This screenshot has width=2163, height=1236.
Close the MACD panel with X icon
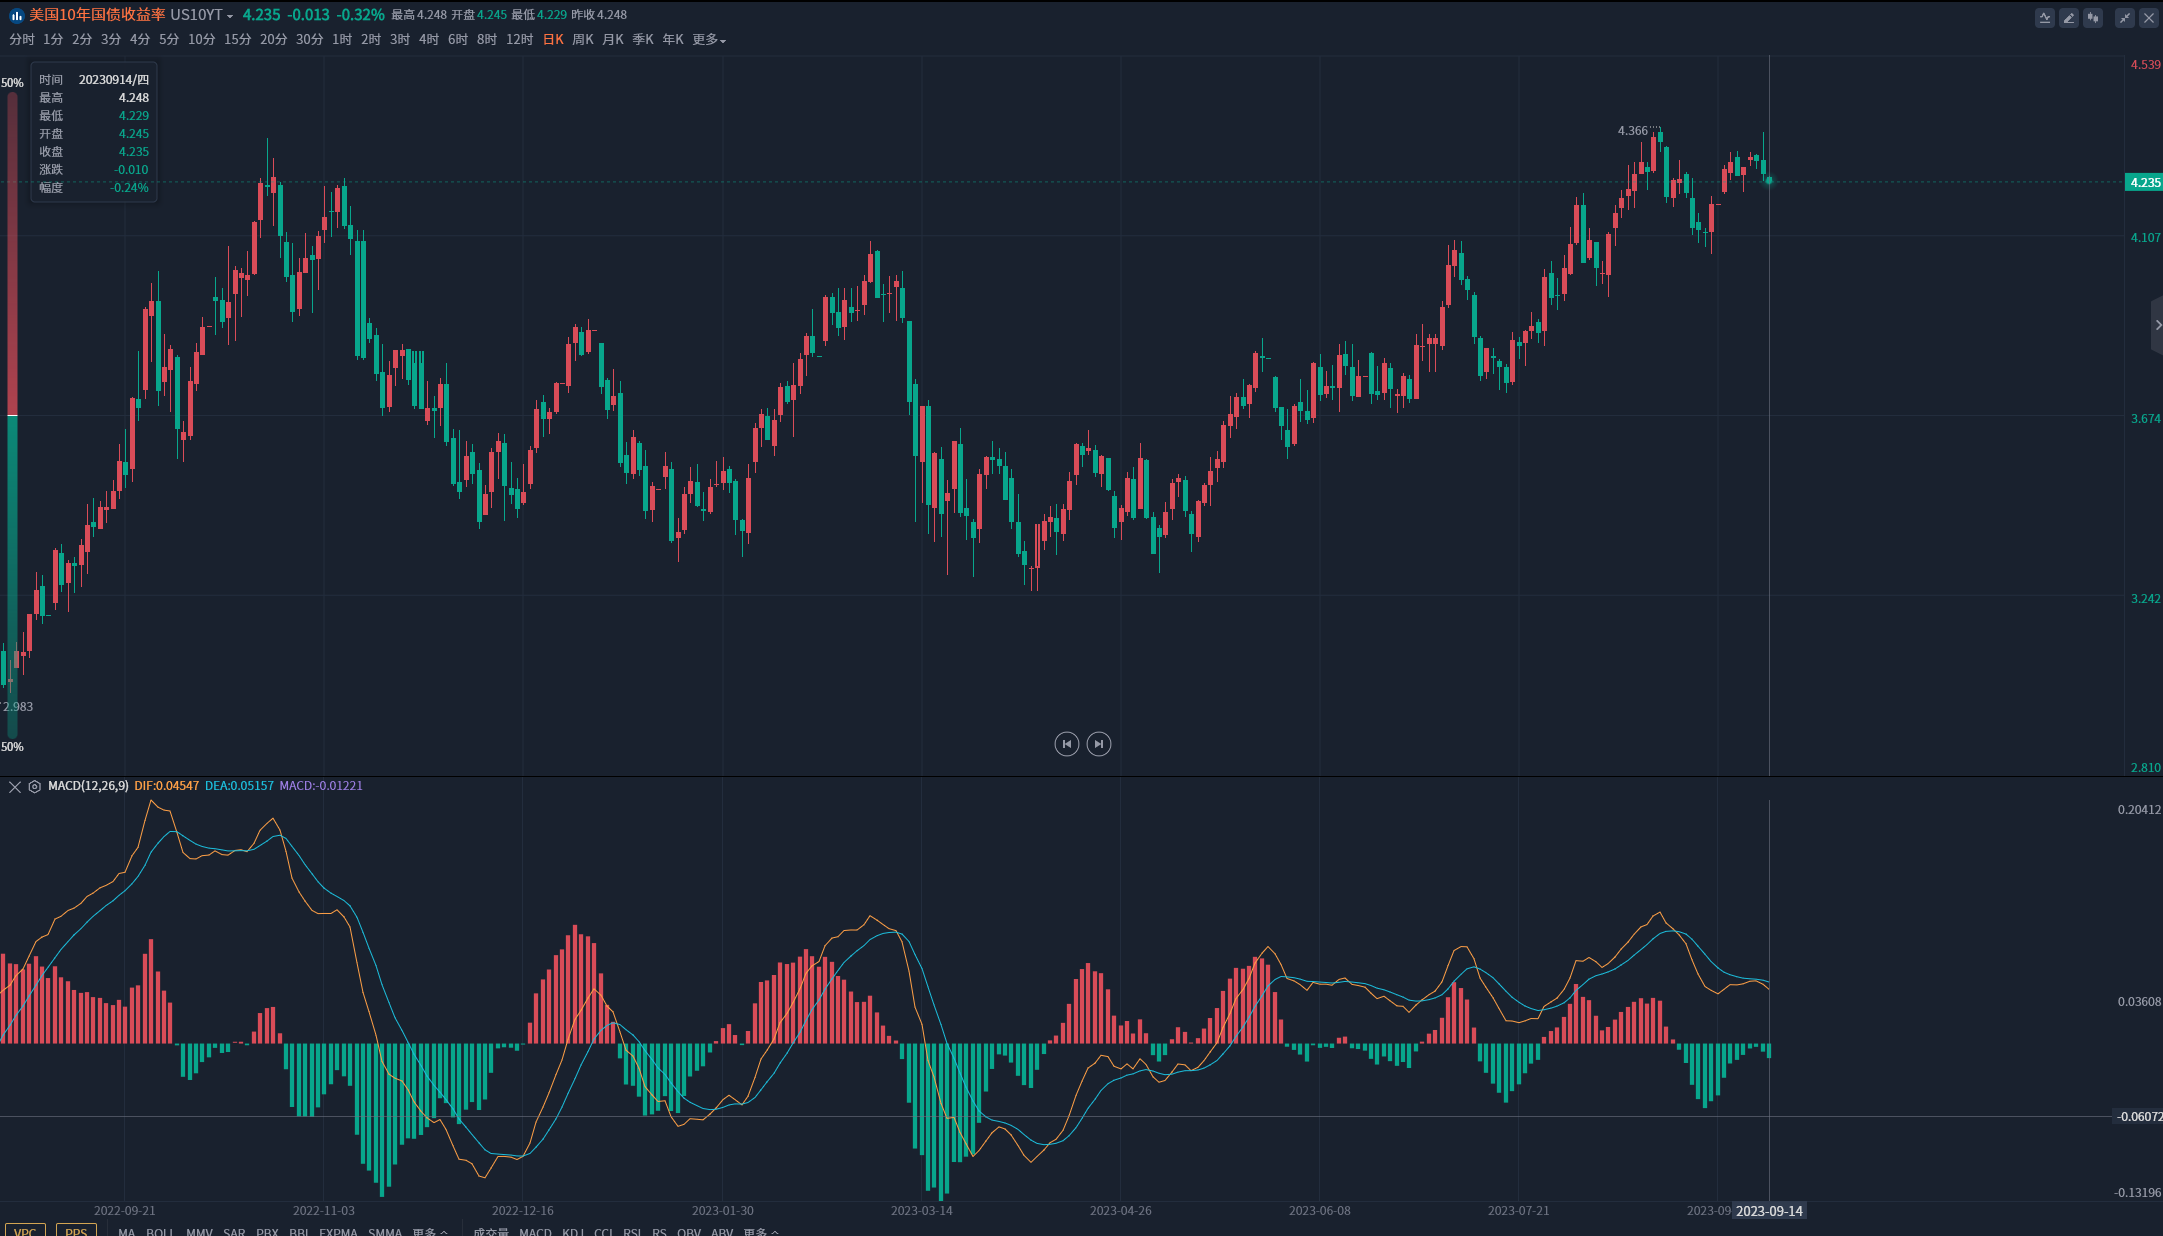pyautogui.click(x=15, y=787)
